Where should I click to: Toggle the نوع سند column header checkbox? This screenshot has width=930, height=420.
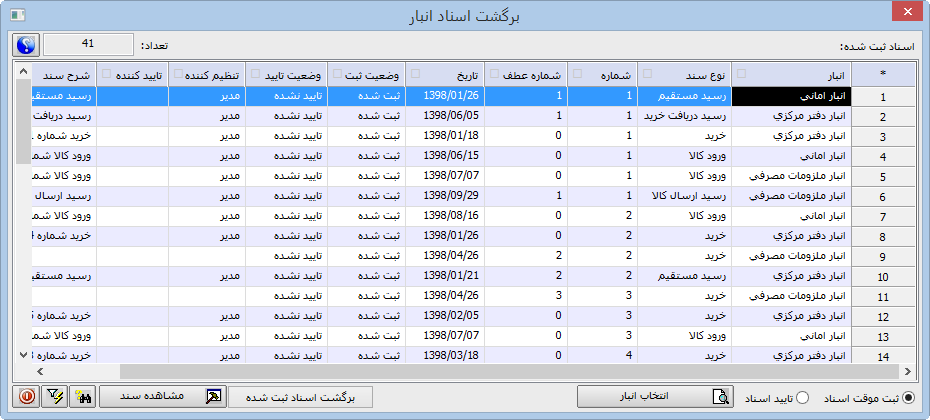(648, 74)
